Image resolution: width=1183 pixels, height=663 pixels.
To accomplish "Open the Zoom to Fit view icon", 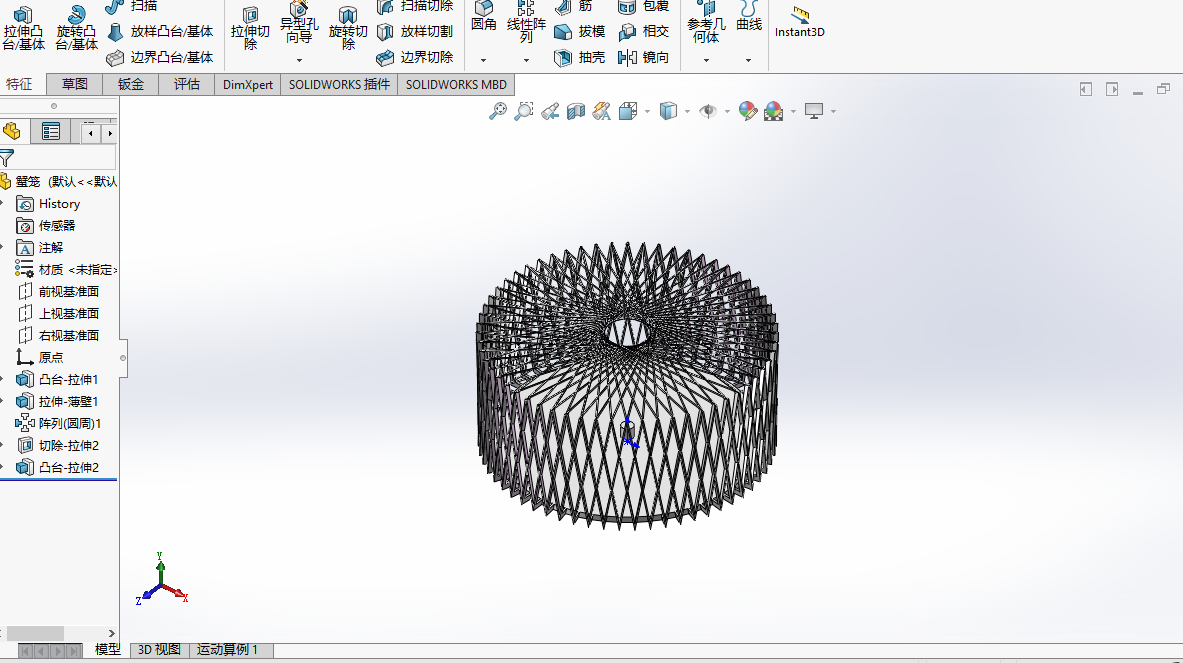I will click(497, 111).
